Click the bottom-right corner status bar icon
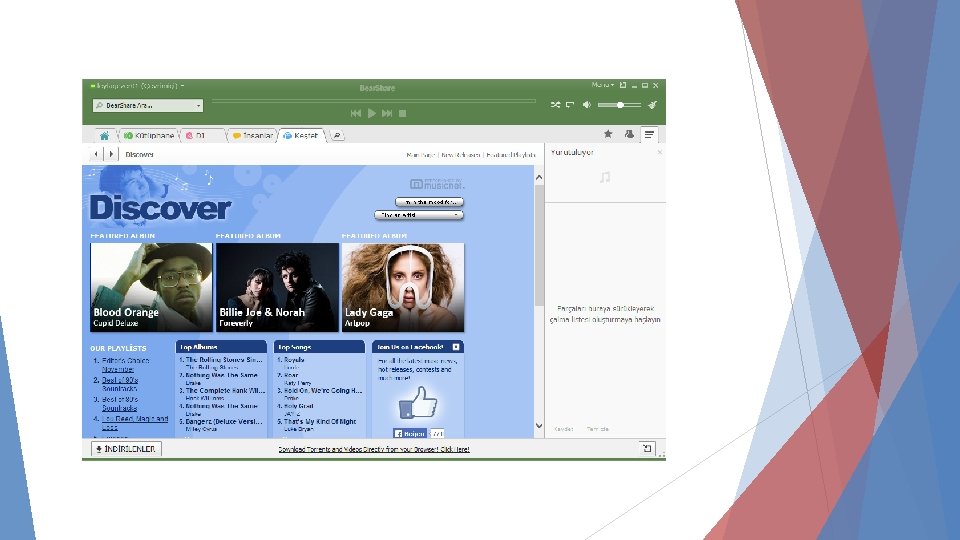 click(x=647, y=448)
